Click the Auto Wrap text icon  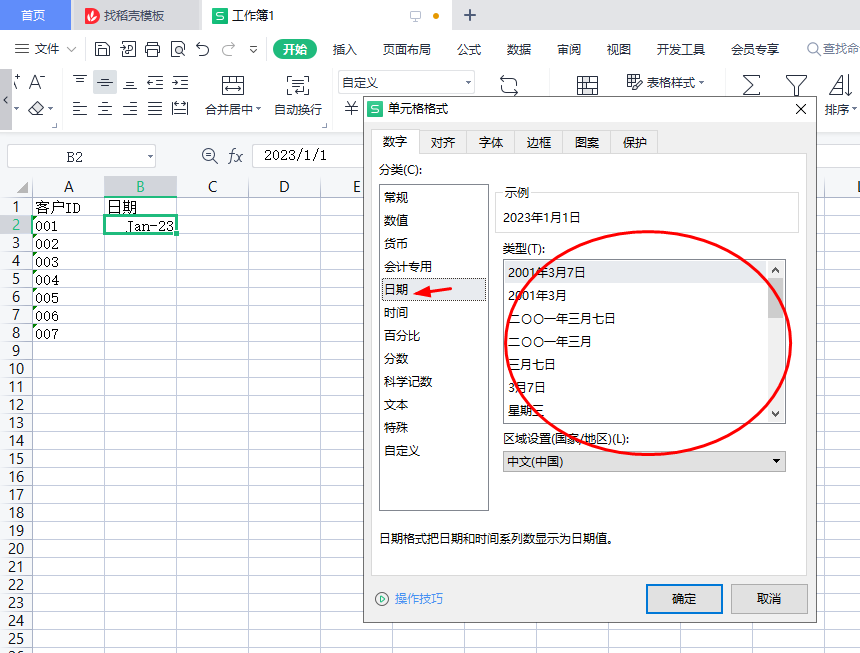[298, 86]
